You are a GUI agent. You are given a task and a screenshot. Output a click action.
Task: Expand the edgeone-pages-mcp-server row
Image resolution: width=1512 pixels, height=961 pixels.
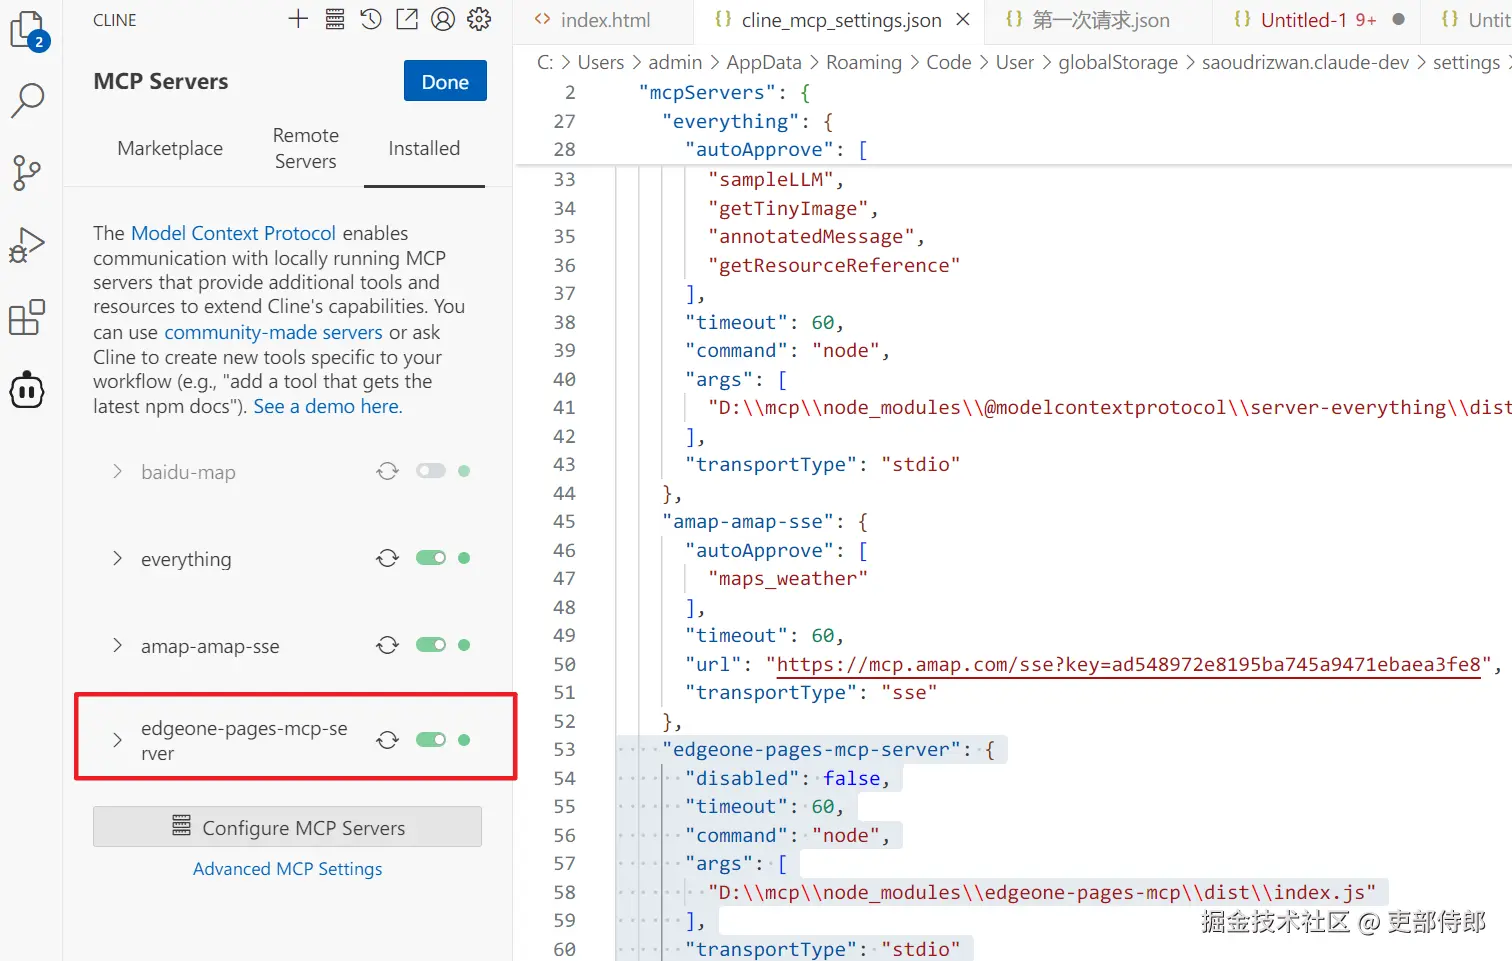117,740
